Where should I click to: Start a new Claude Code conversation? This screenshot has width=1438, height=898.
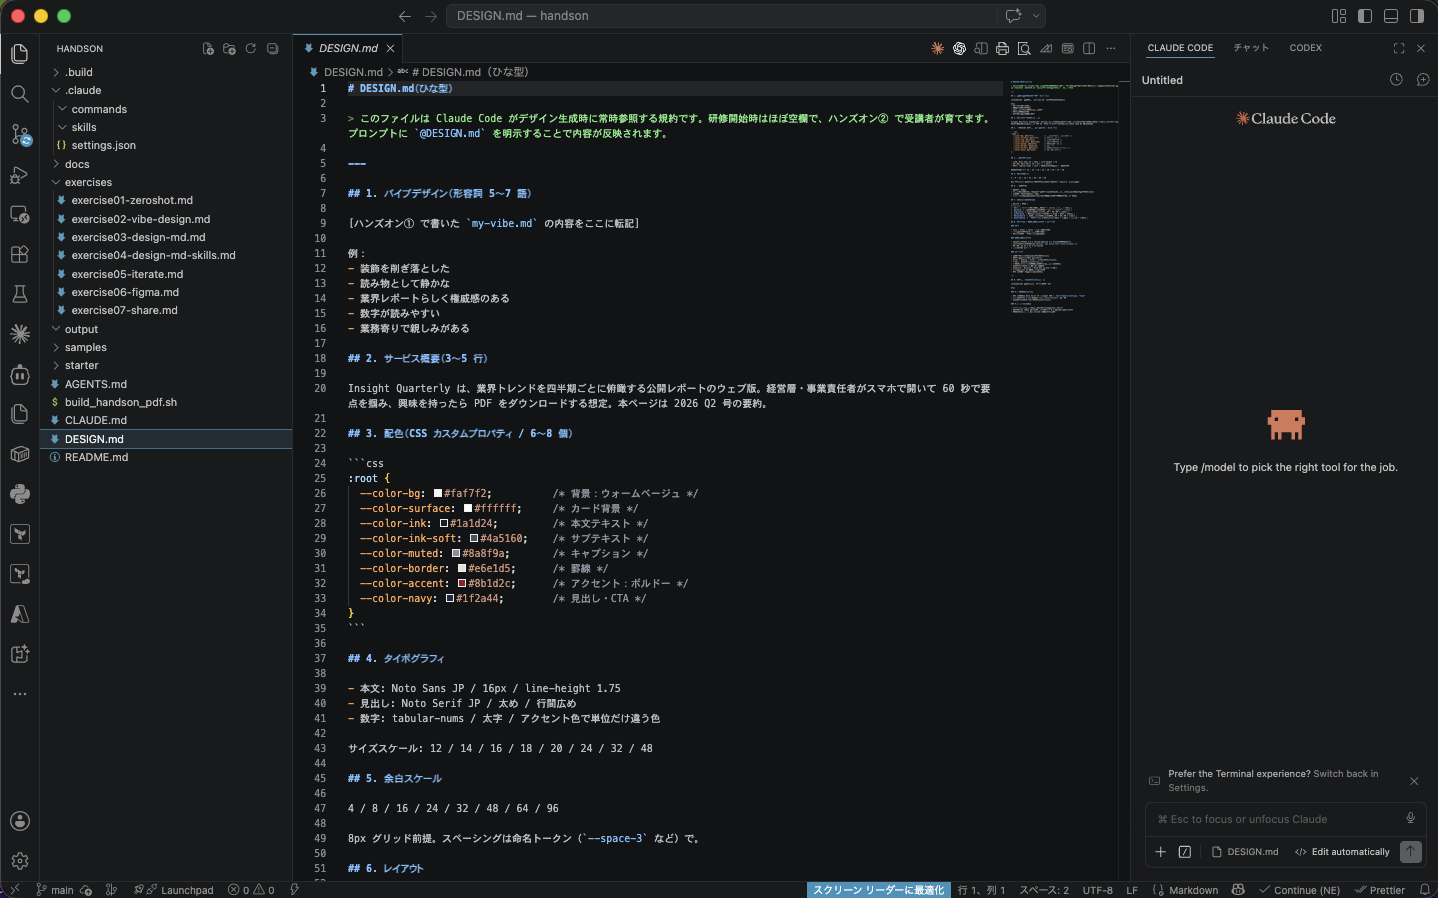point(1422,80)
